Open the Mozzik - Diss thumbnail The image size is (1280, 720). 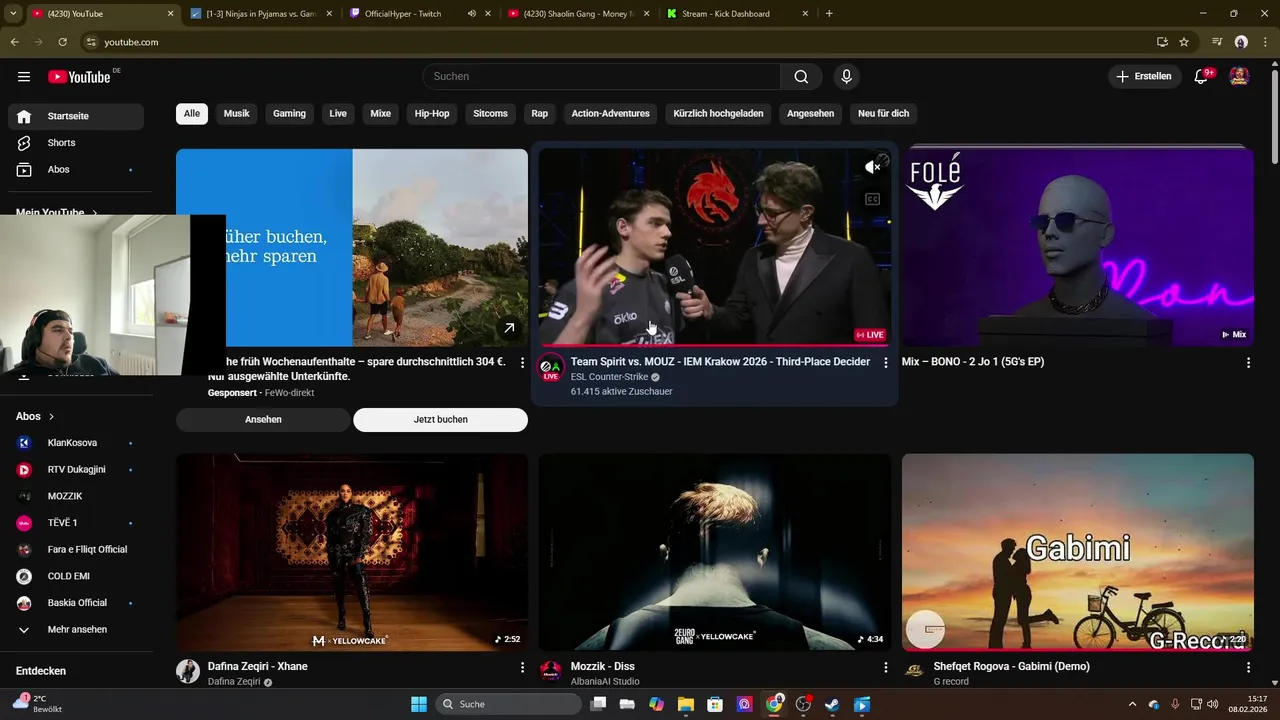715,552
